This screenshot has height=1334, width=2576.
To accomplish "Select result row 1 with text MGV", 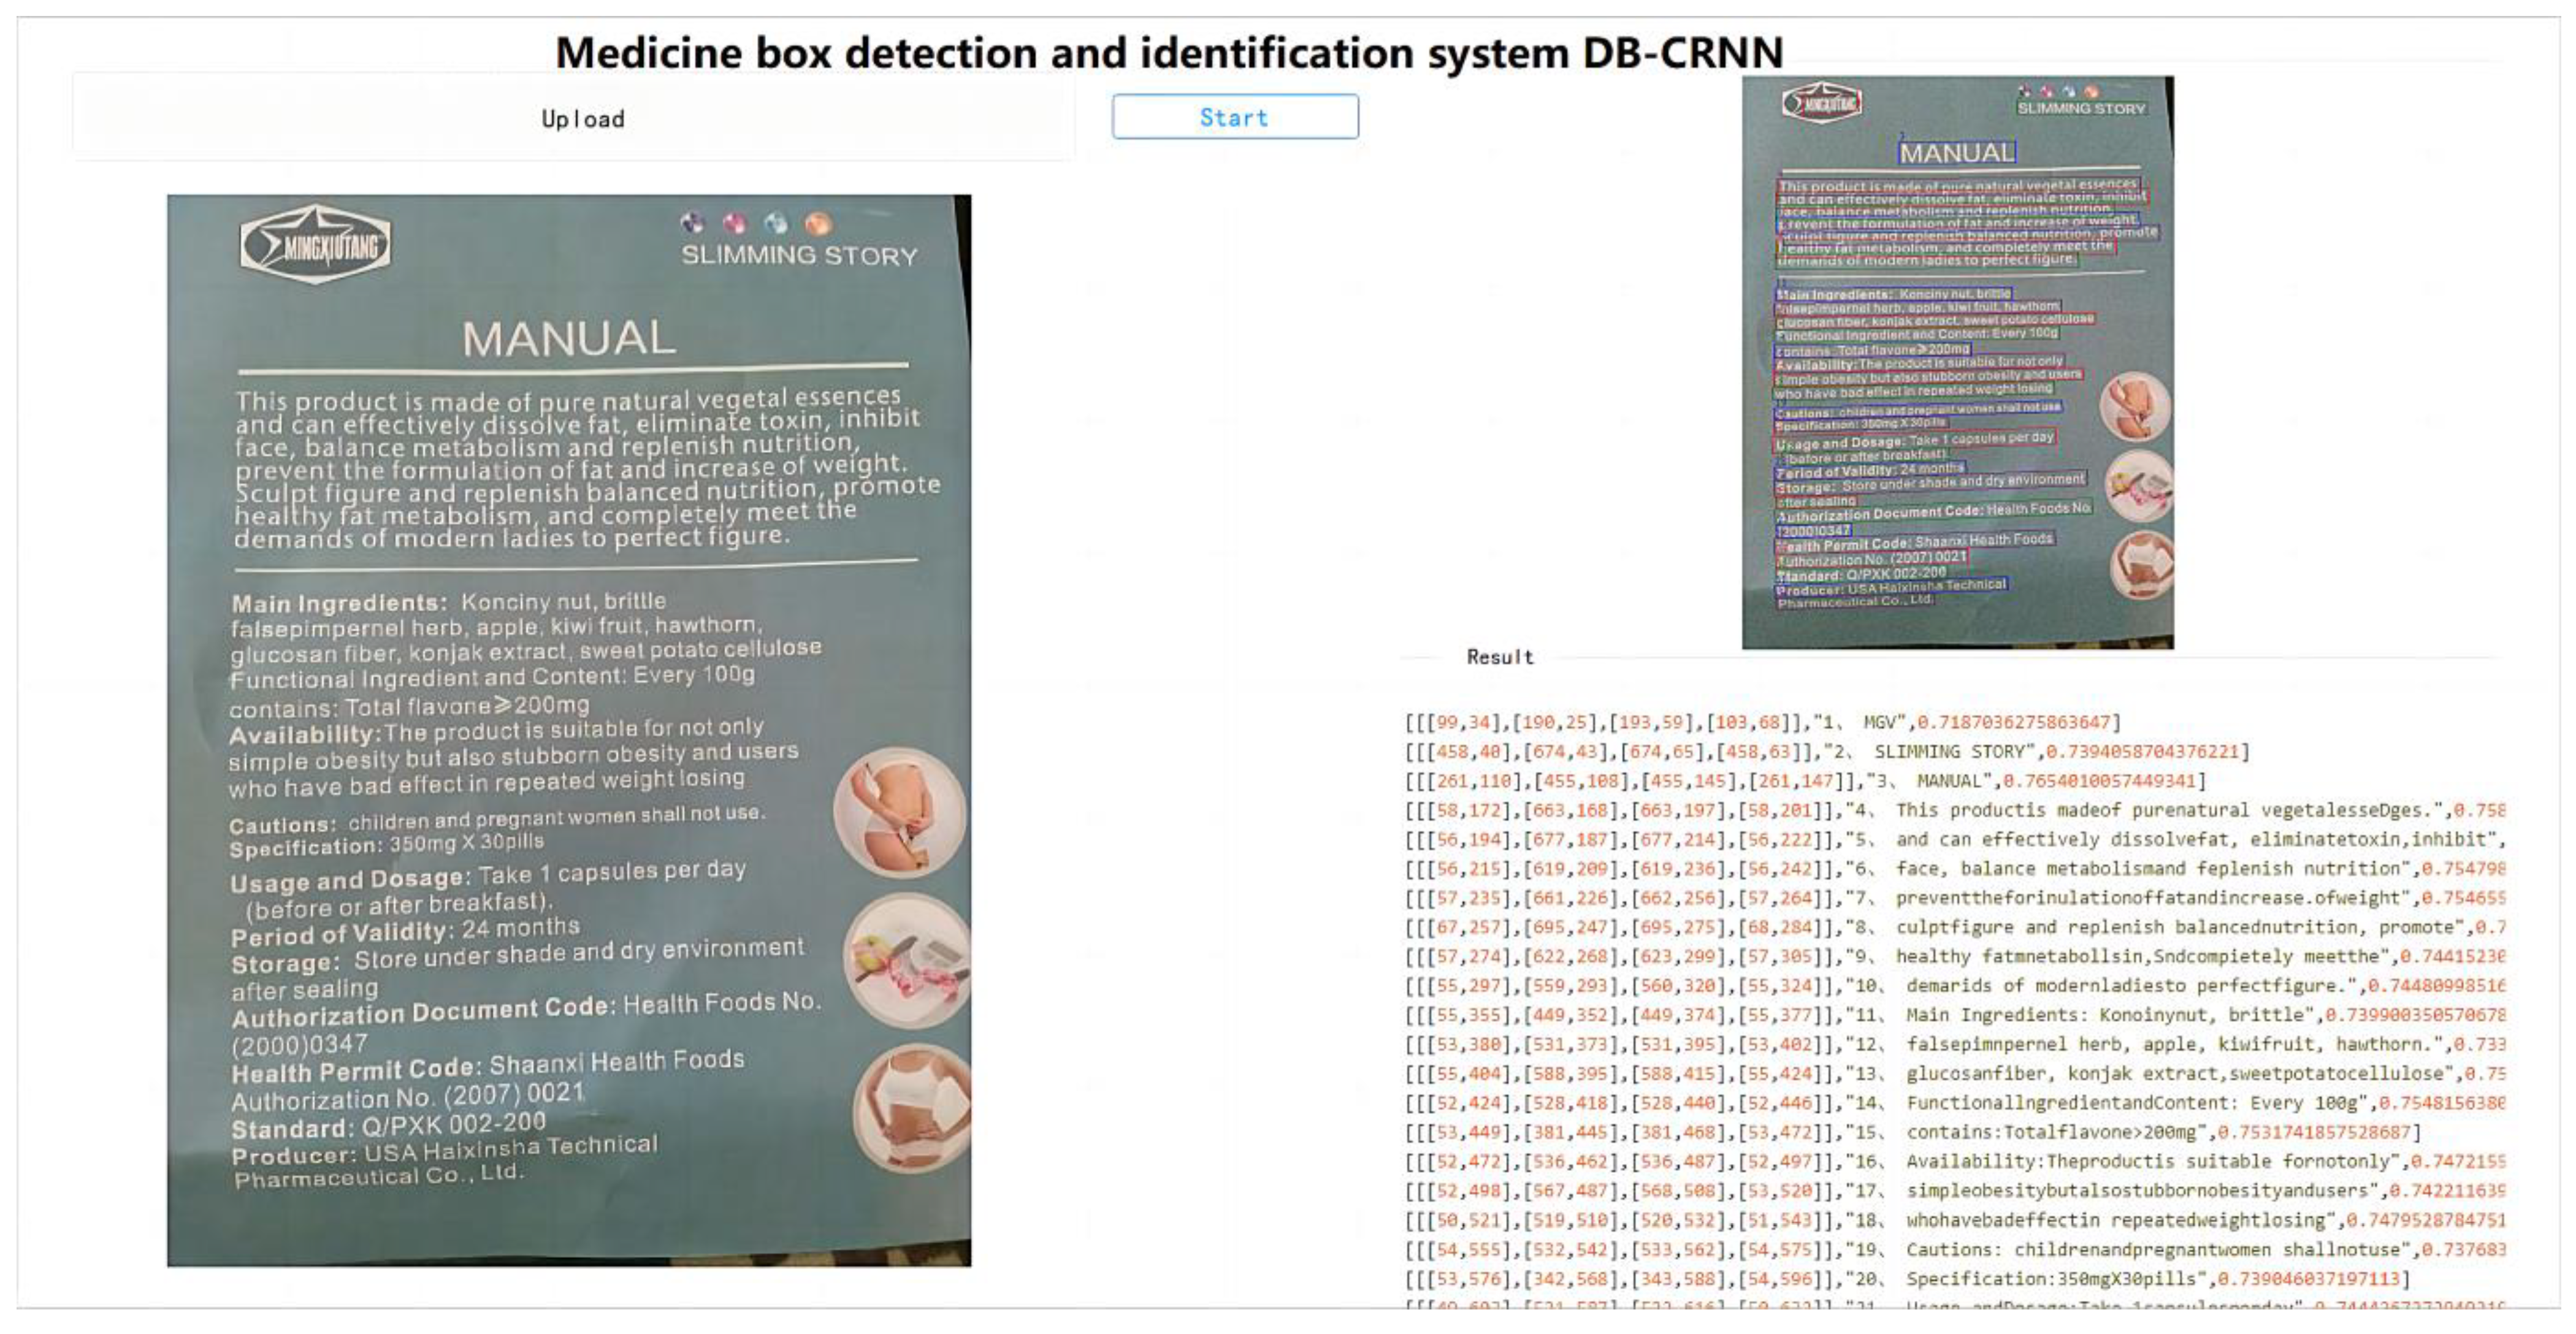I will pyautogui.click(x=1762, y=722).
